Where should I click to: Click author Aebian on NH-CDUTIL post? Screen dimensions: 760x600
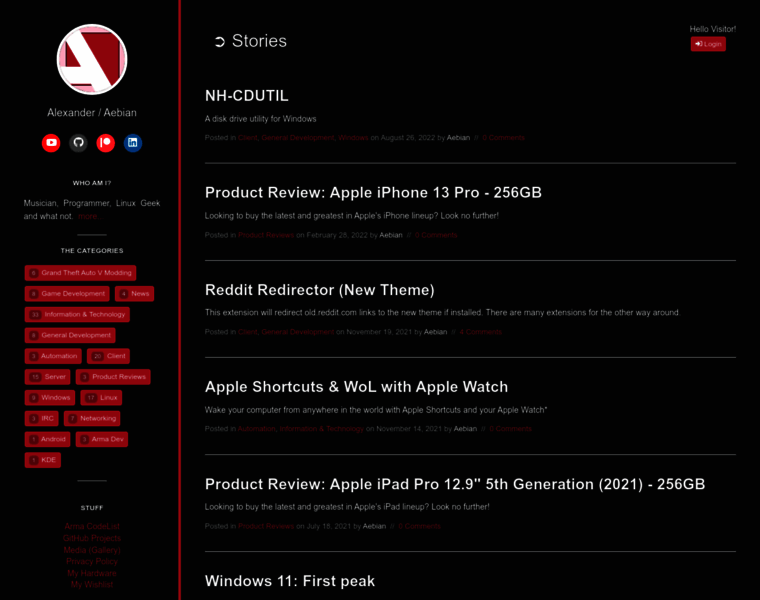click(x=458, y=138)
